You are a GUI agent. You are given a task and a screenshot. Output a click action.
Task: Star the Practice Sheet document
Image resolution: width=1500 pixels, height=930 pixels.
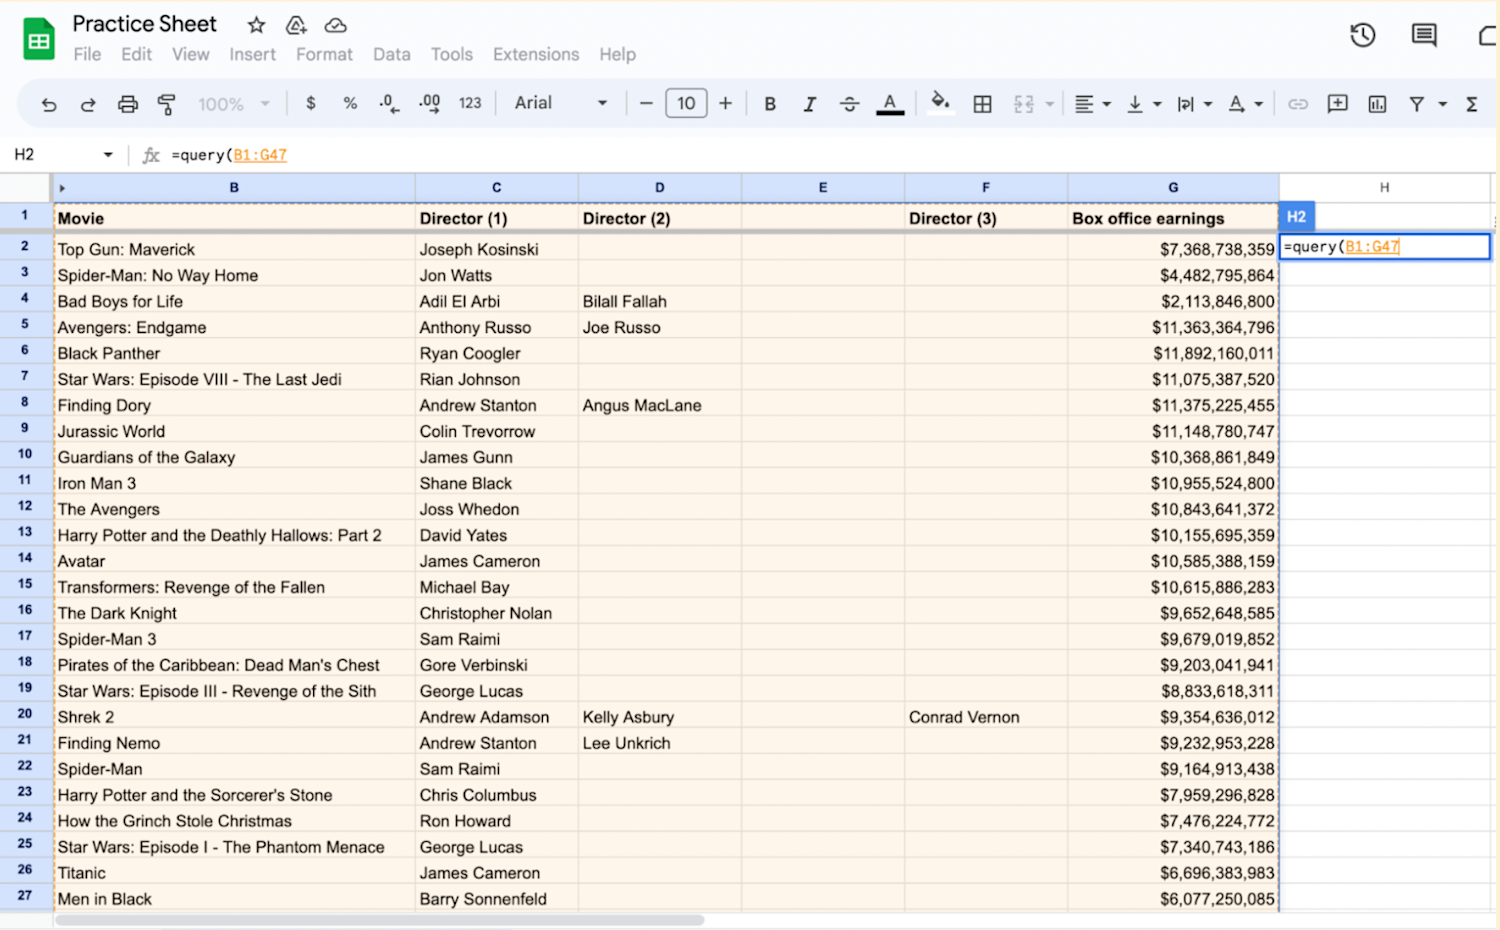point(256,25)
